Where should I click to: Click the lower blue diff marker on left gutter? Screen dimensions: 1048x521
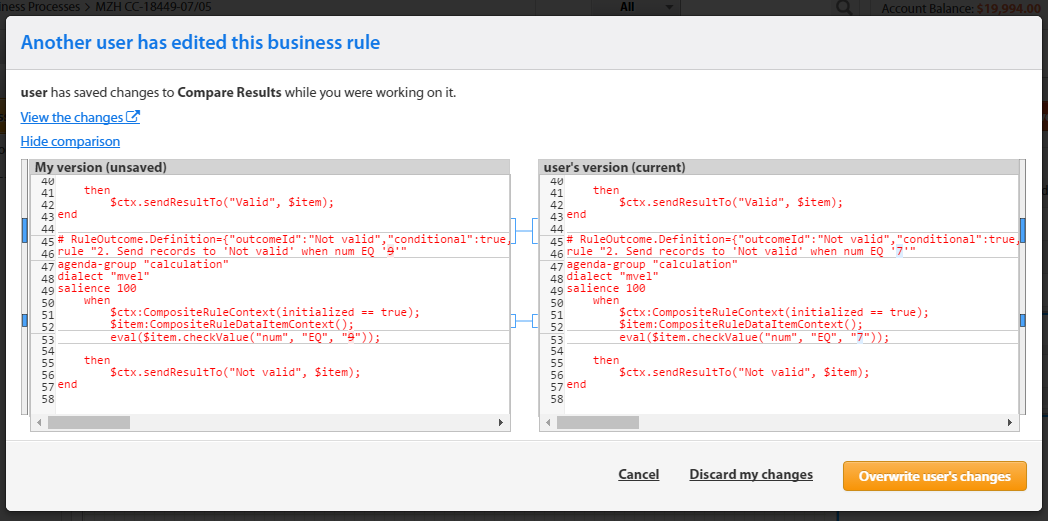[x=25, y=321]
